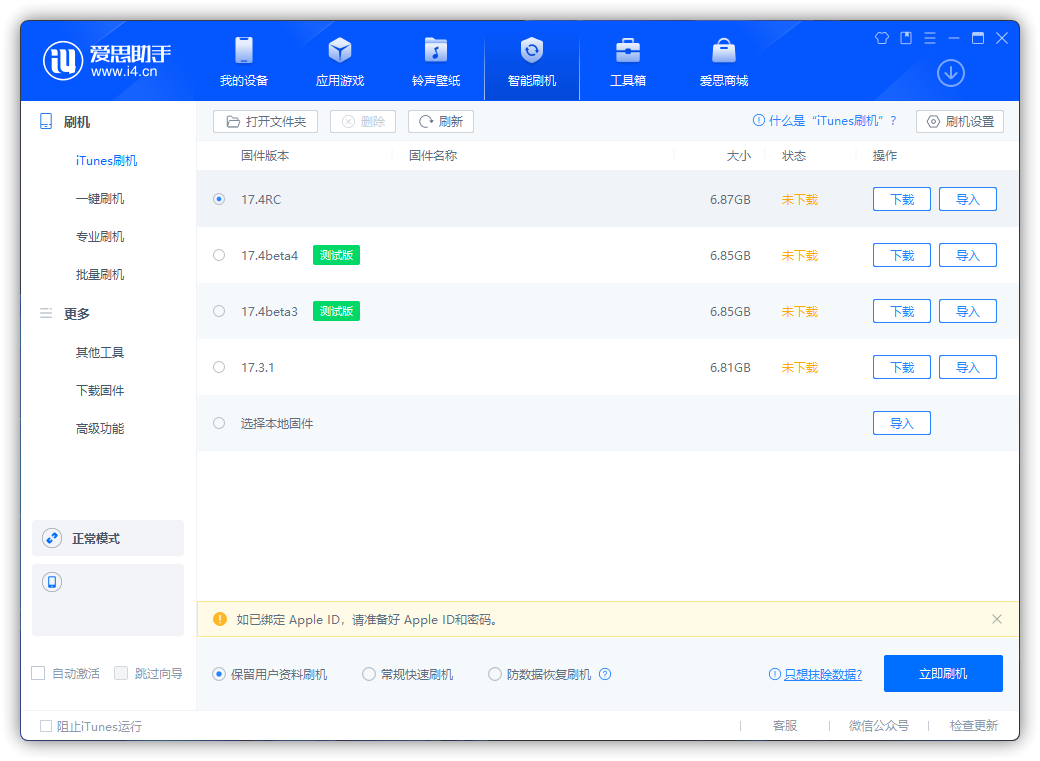The image size is (1040, 761).
Task: Open the 爱思商城 shopping bag icon
Action: [x=724, y=50]
